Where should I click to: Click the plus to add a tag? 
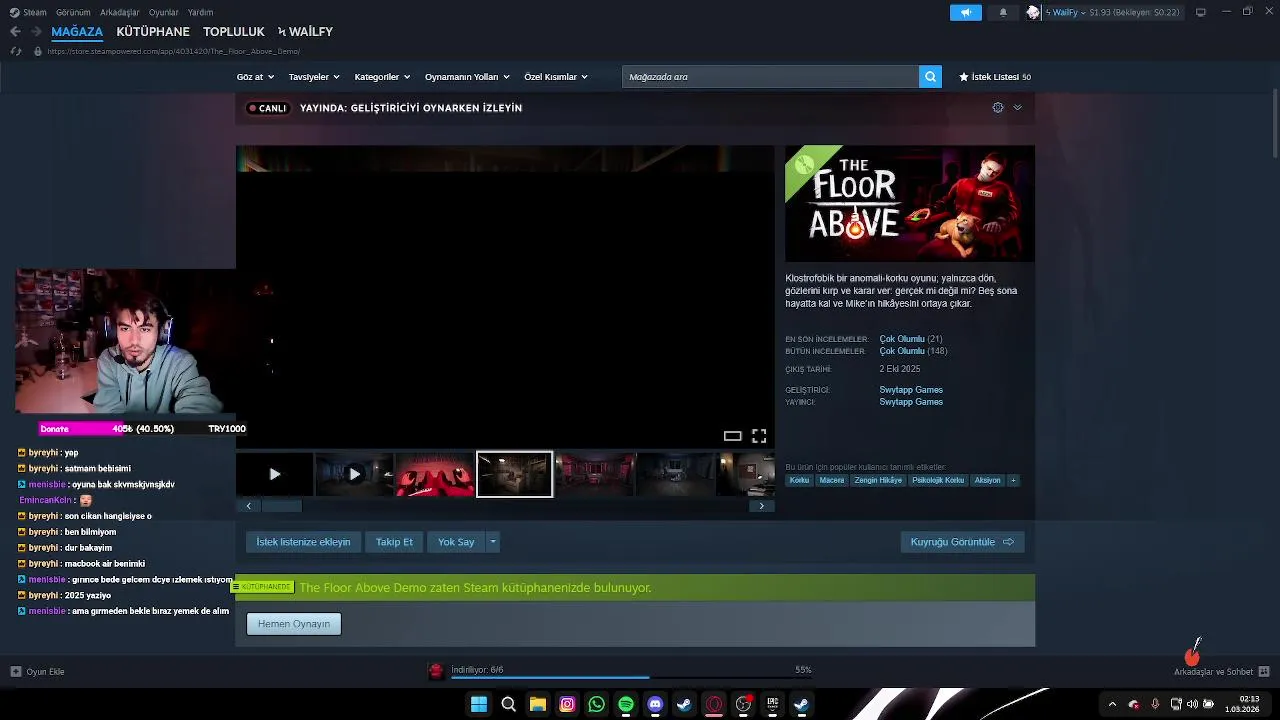pyautogui.click(x=1013, y=480)
